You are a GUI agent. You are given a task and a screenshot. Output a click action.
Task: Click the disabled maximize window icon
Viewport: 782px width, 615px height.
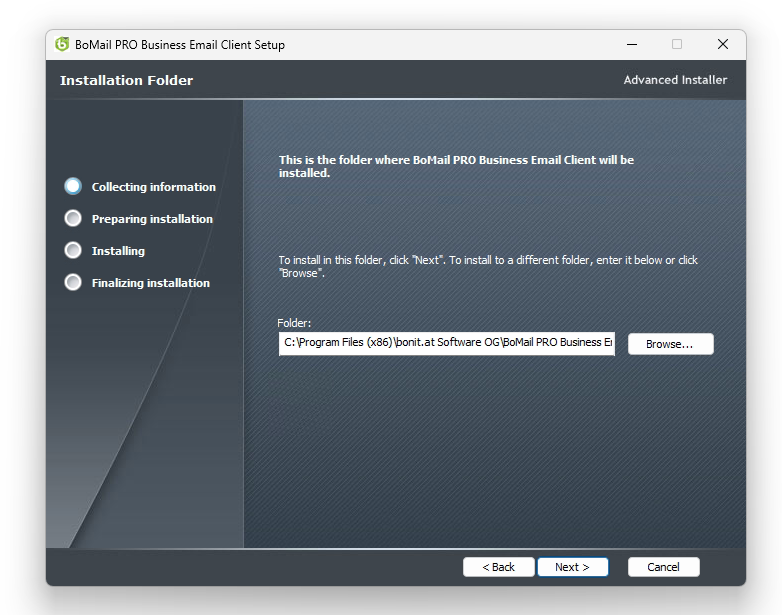677,44
